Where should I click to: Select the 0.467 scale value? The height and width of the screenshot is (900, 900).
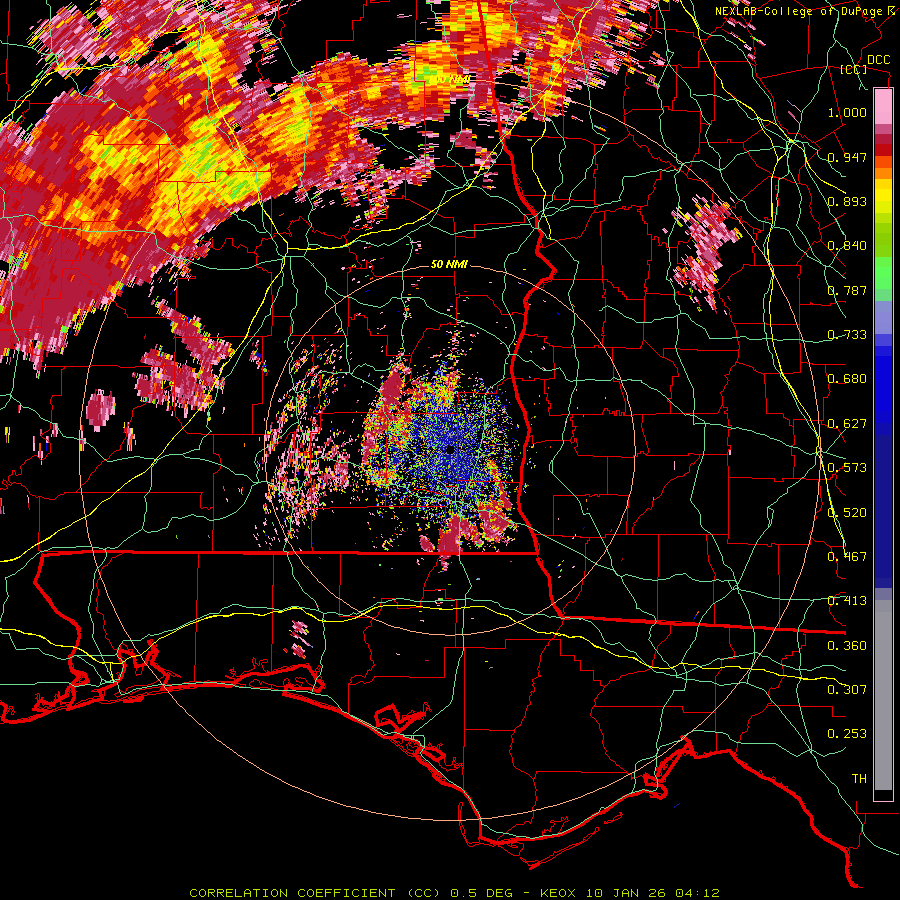(847, 556)
